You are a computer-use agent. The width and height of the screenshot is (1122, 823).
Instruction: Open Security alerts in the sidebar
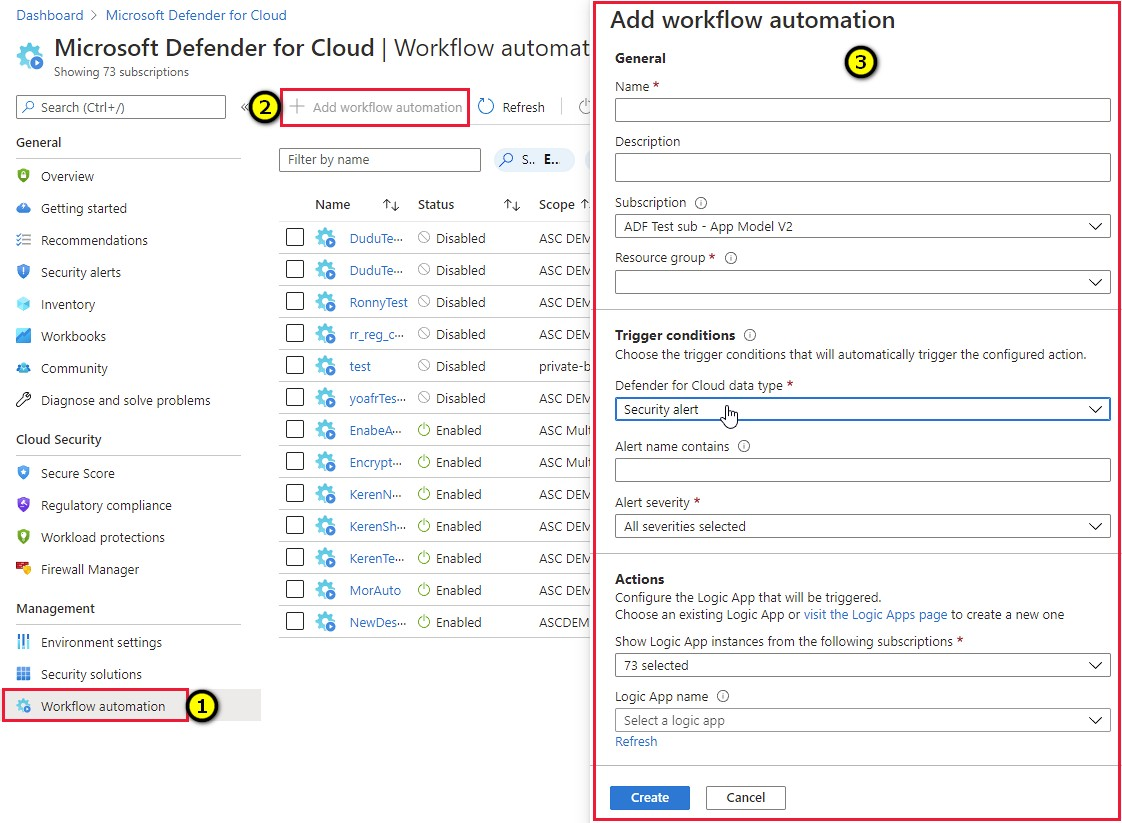tap(80, 272)
